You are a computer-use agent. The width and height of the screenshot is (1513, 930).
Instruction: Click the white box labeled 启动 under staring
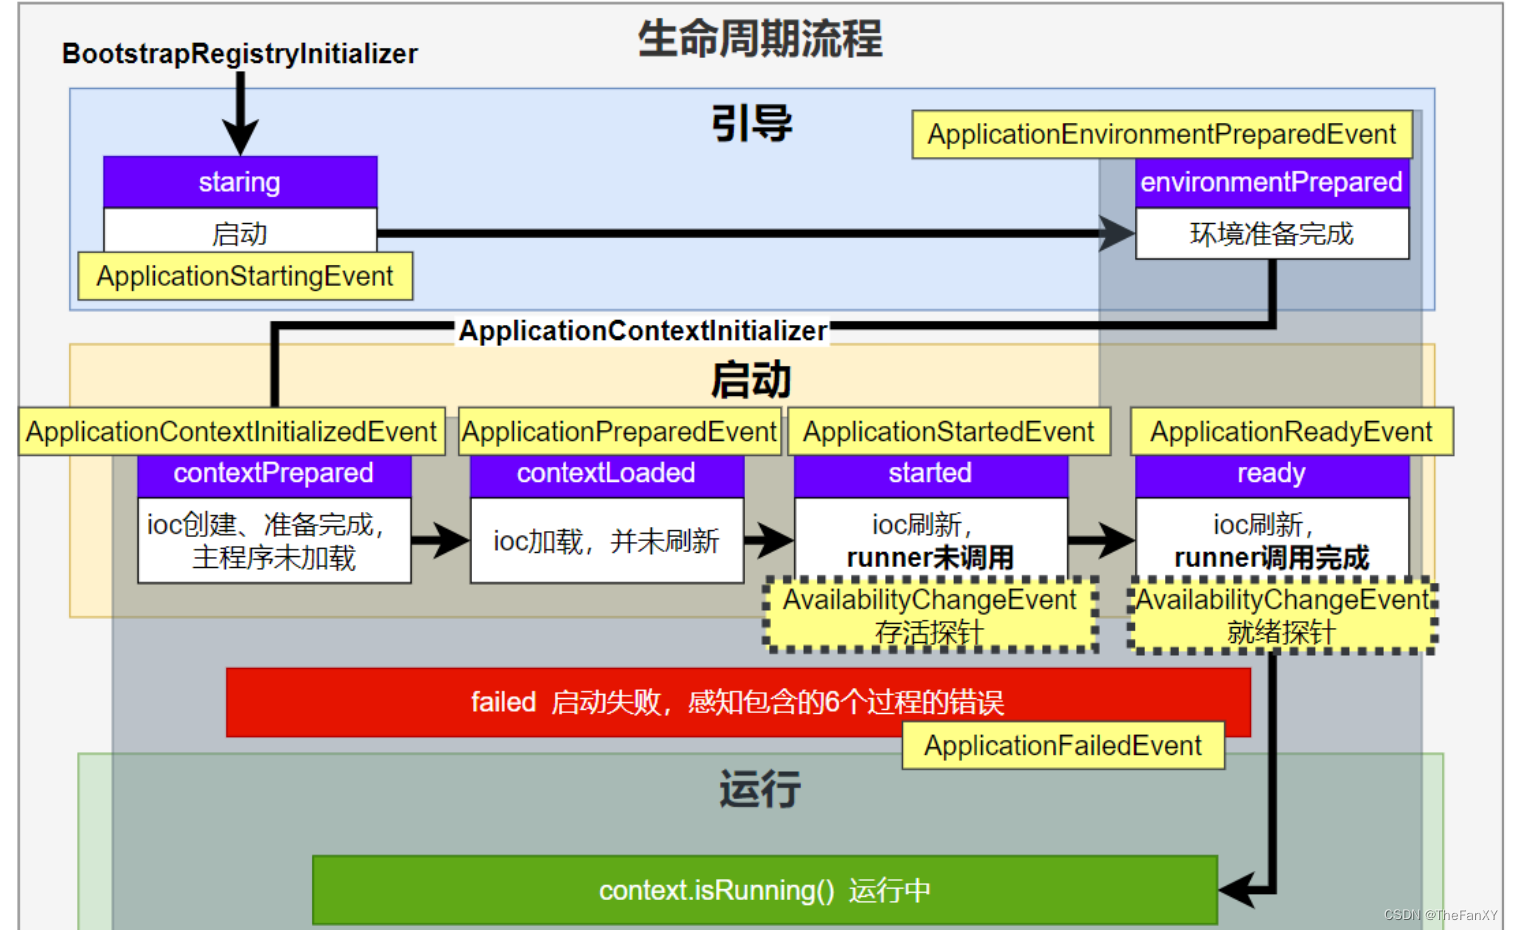click(240, 231)
